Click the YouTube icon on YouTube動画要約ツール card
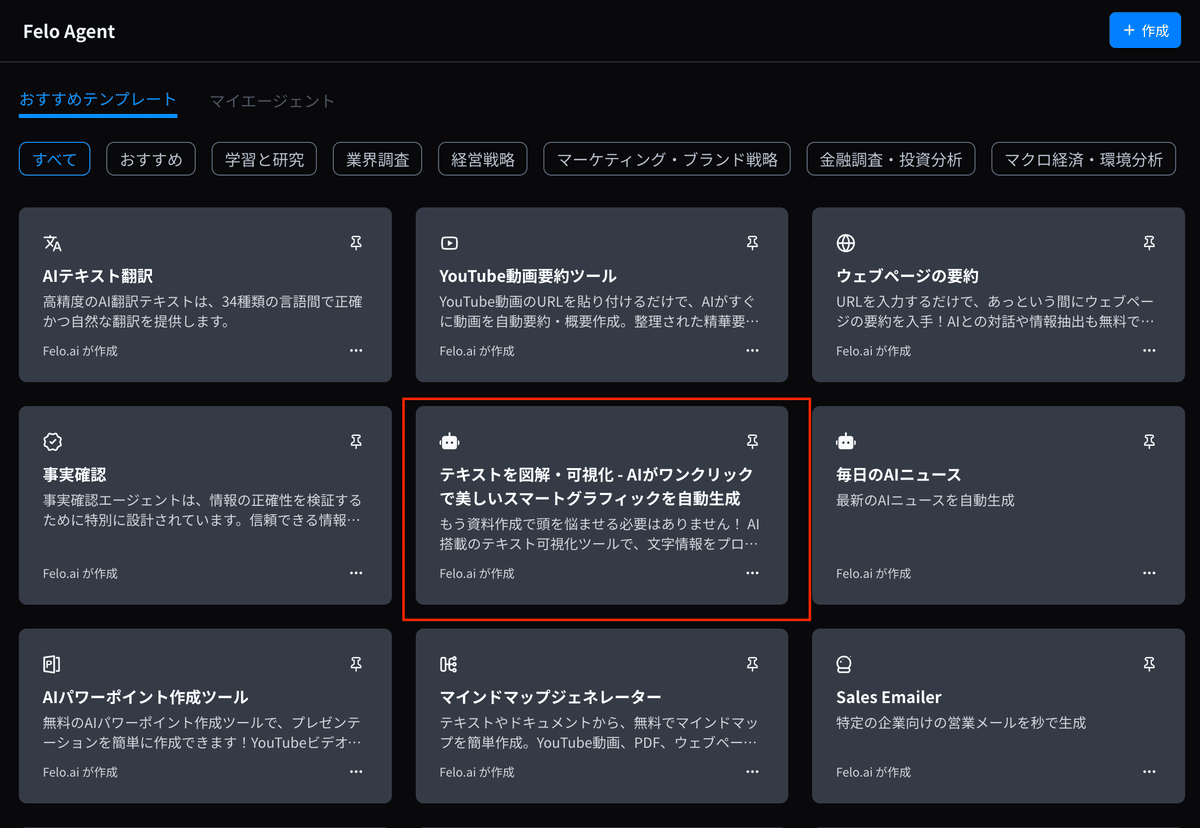Viewport: 1200px width, 828px height. (449, 242)
